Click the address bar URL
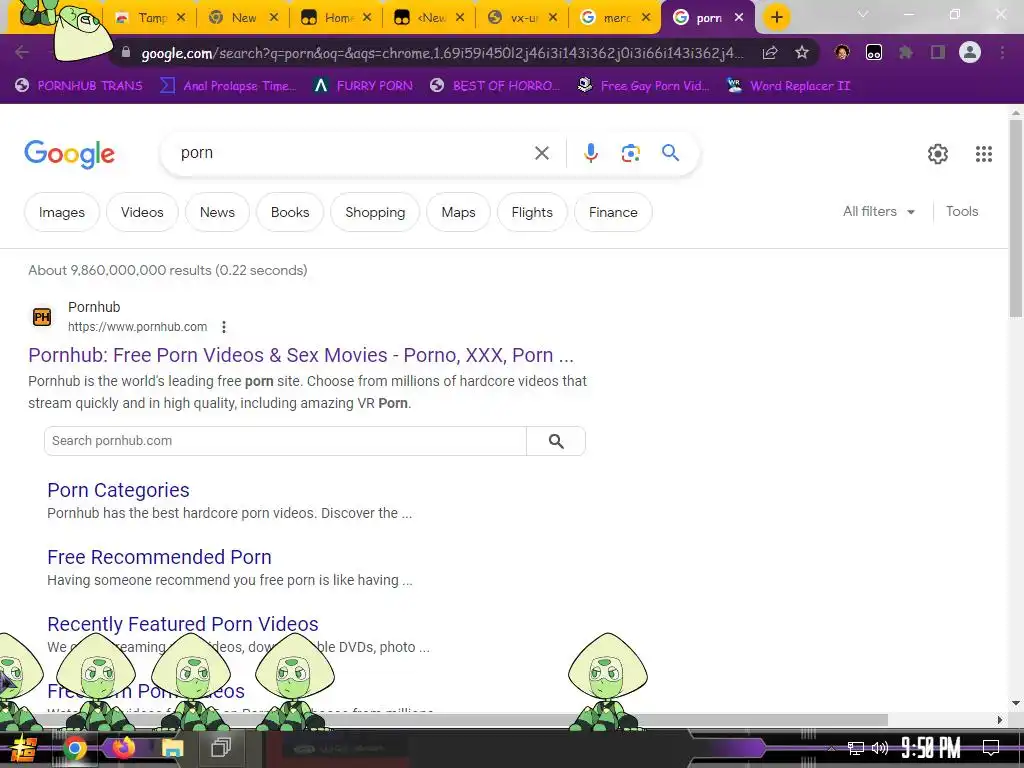The image size is (1024, 768). pyautogui.click(x=441, y=54)
